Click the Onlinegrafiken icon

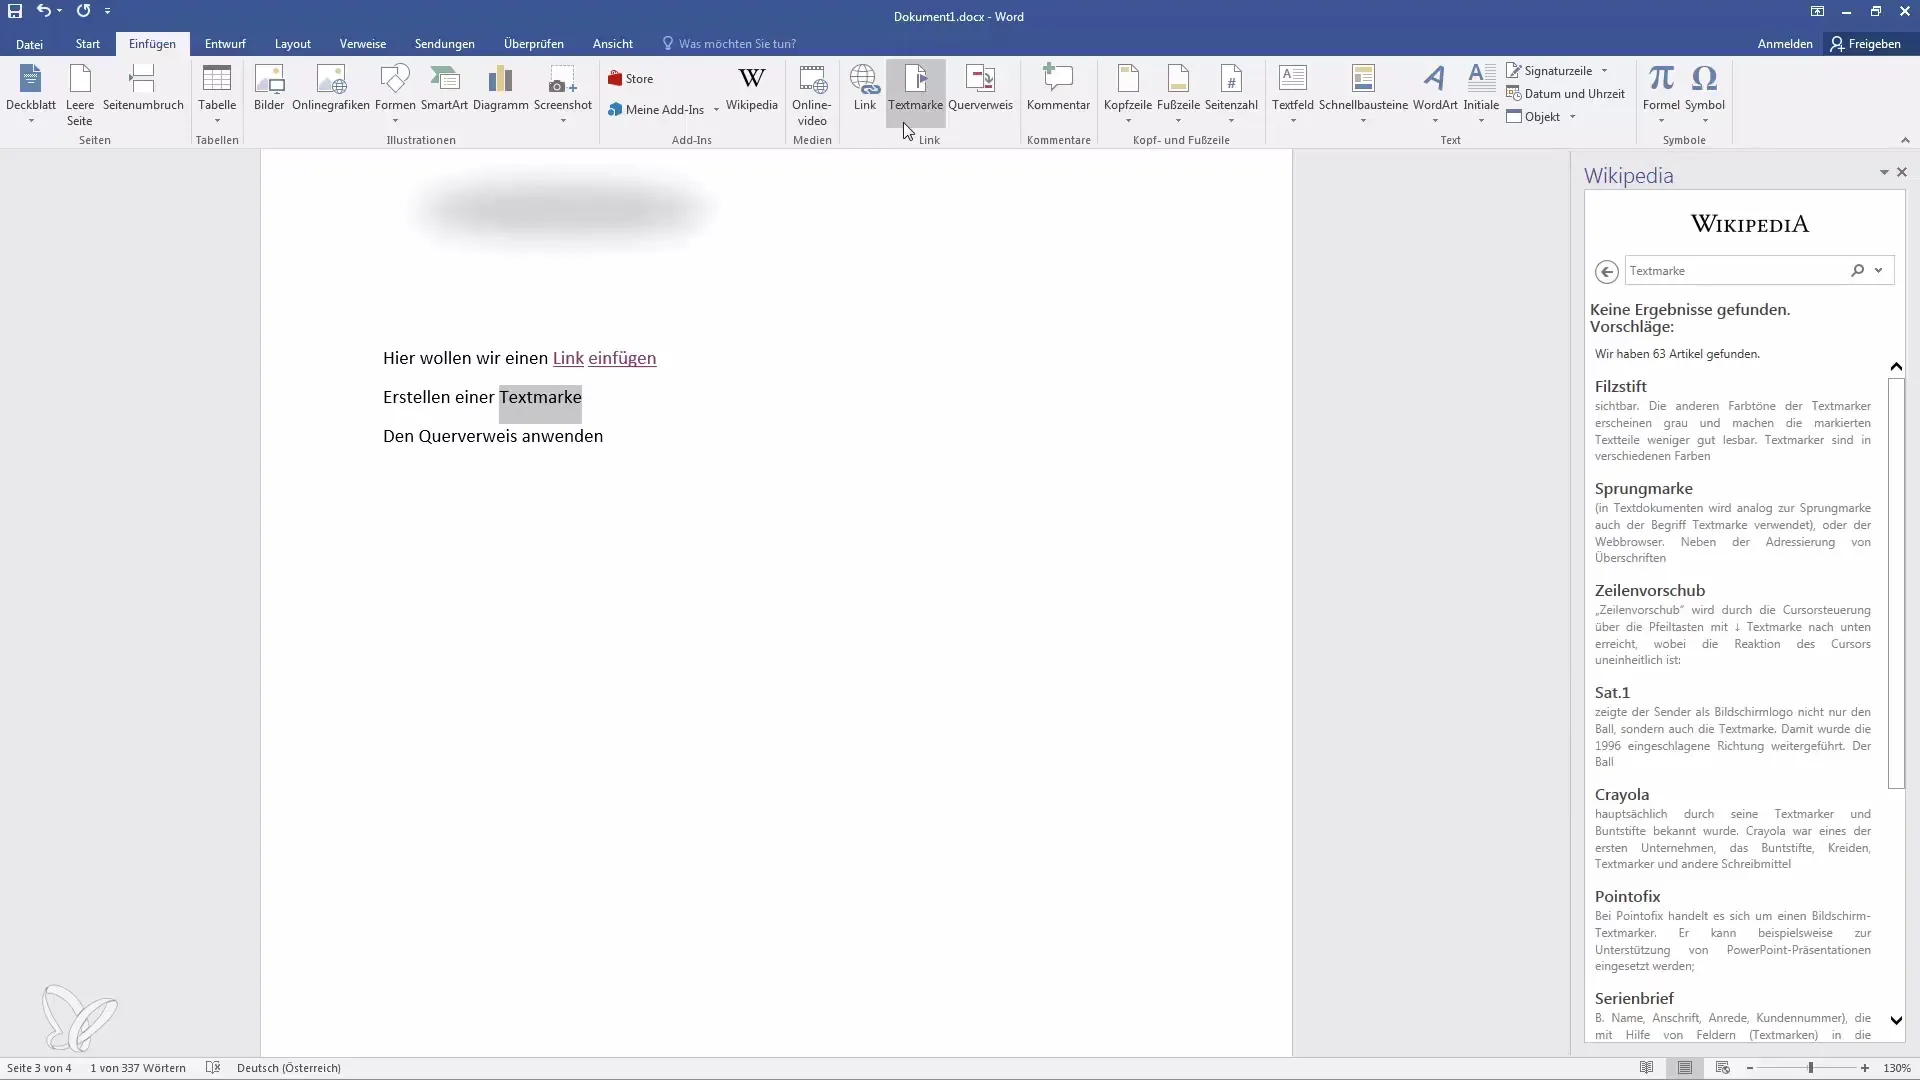(331, 88)
